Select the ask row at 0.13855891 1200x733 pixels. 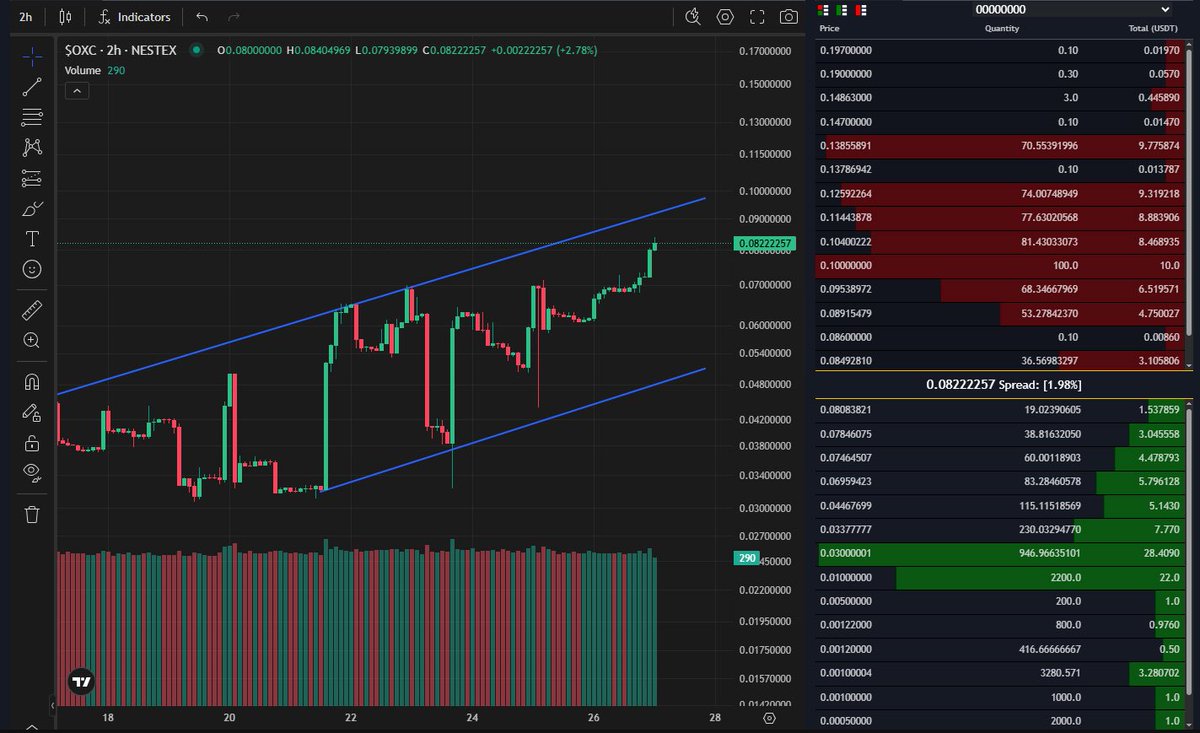click(x=1000, y=146)
